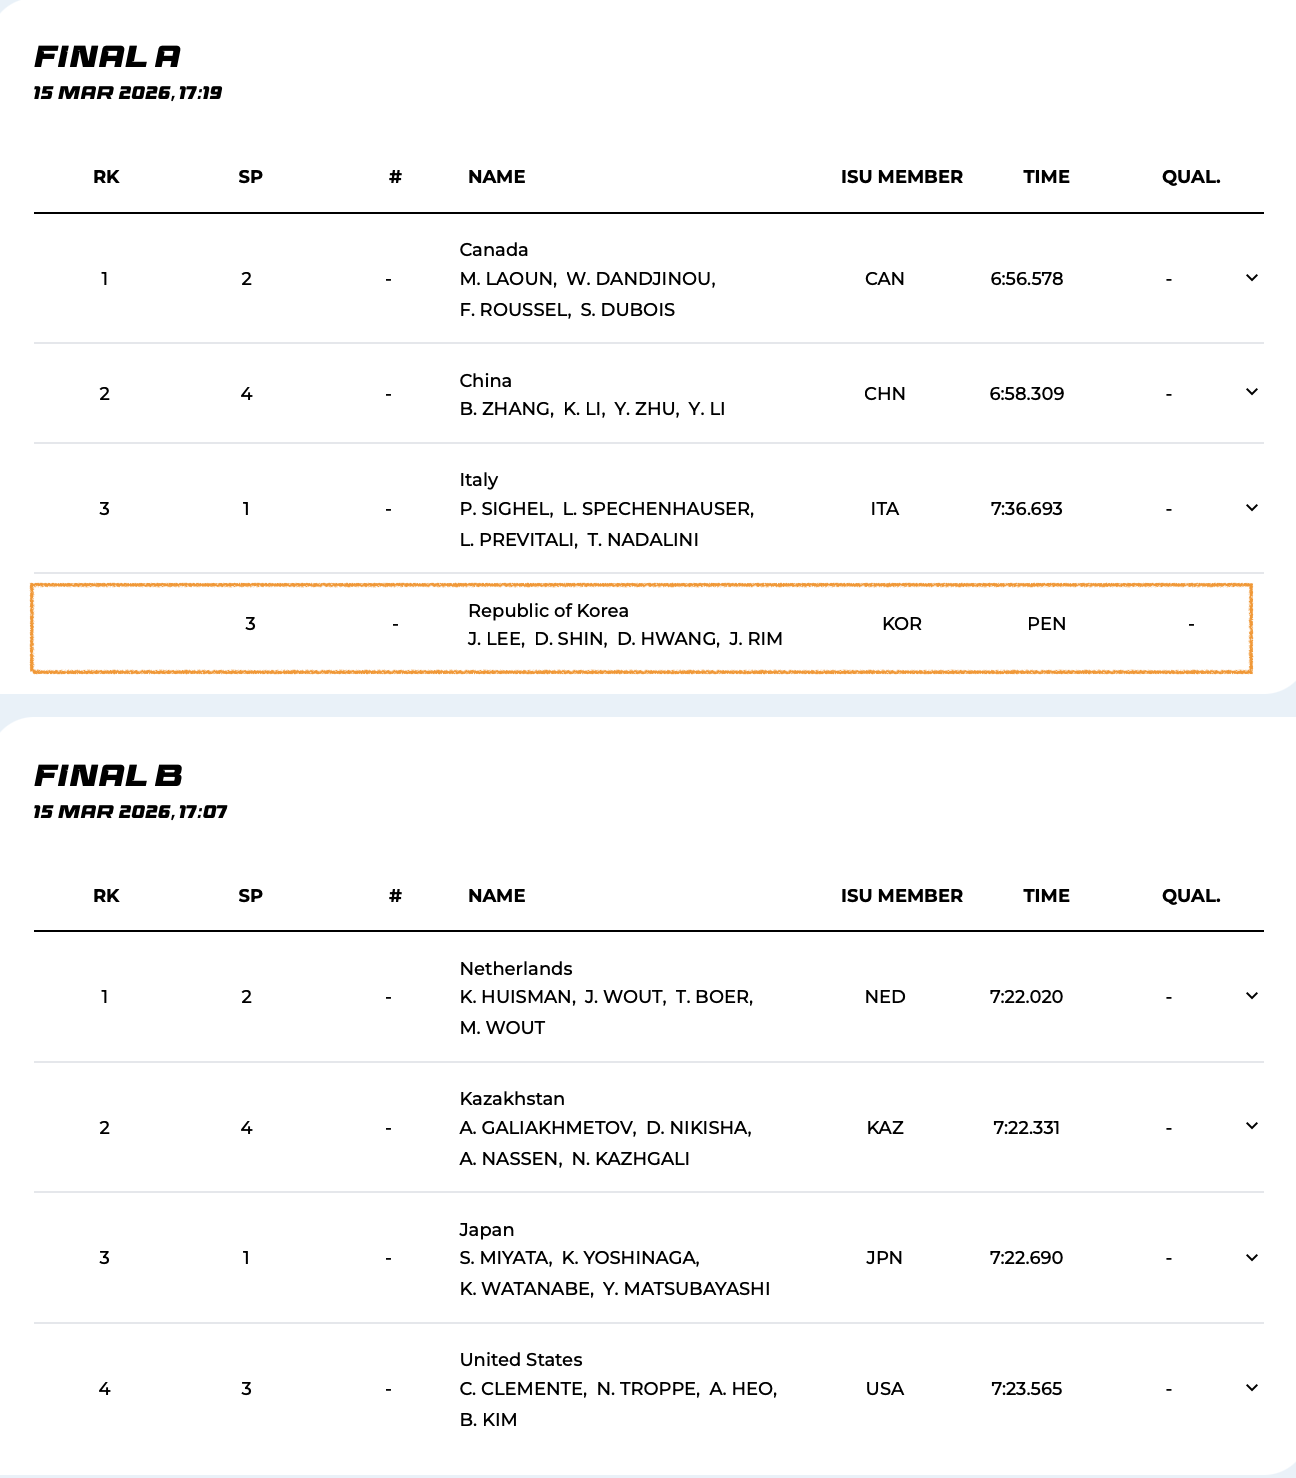Expand Canada row details chevron
Image resolution: width=1296 pixels, height=1478 pixels.
click(1251, 278)
